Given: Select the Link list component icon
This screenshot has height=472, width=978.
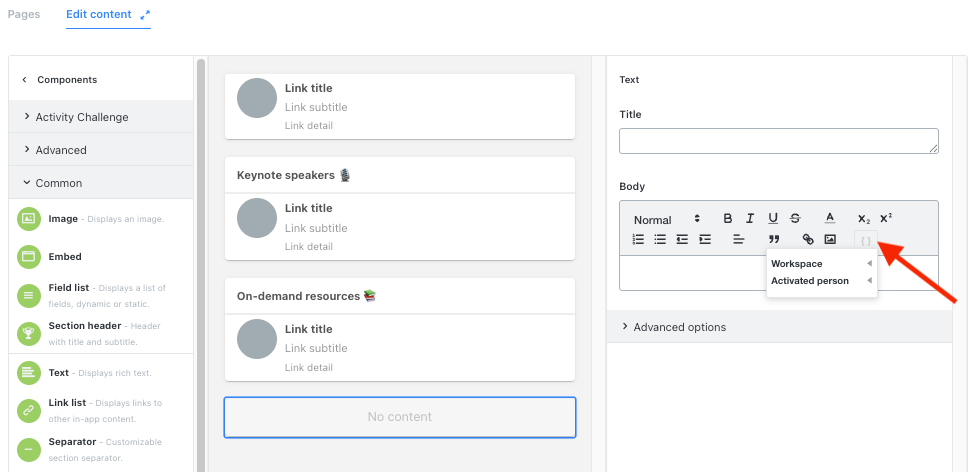Looking at the screenshot, I should tap(28, 410).
